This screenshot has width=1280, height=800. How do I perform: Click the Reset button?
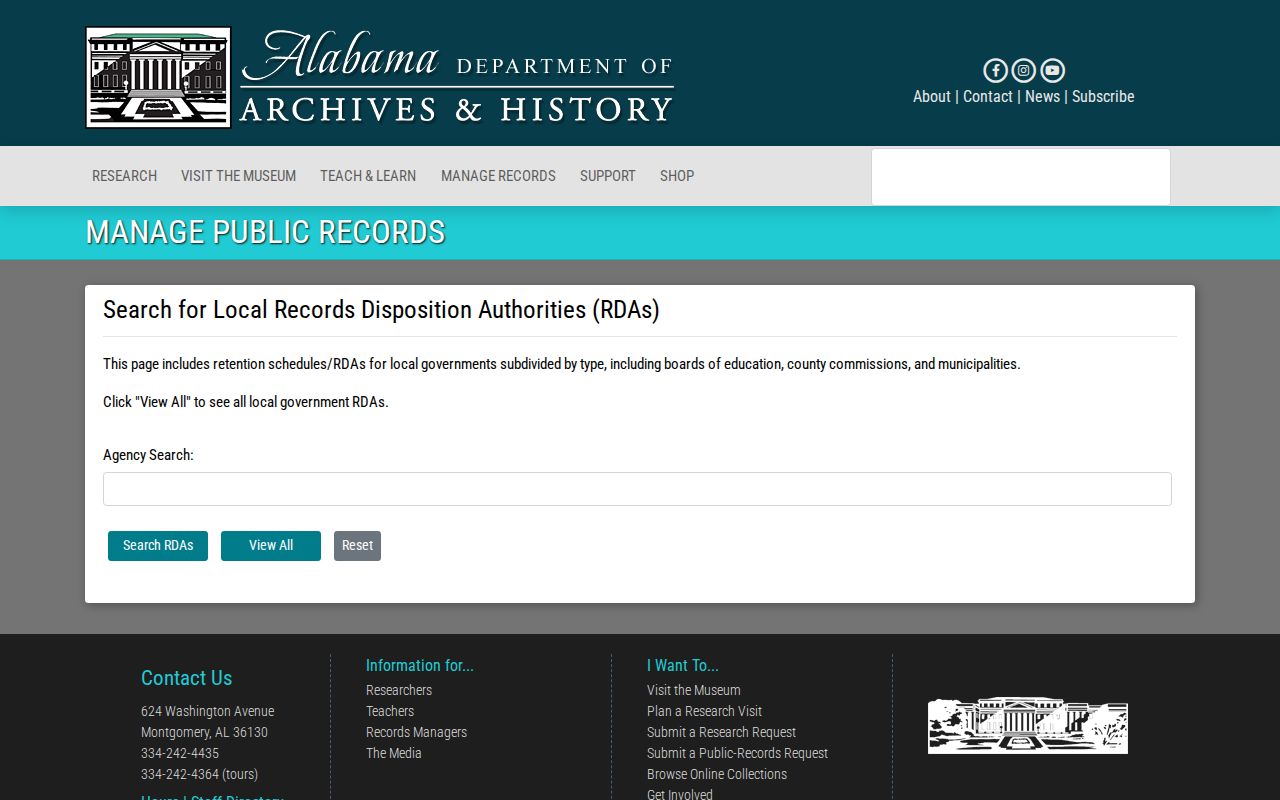click(x=357, y=546)
